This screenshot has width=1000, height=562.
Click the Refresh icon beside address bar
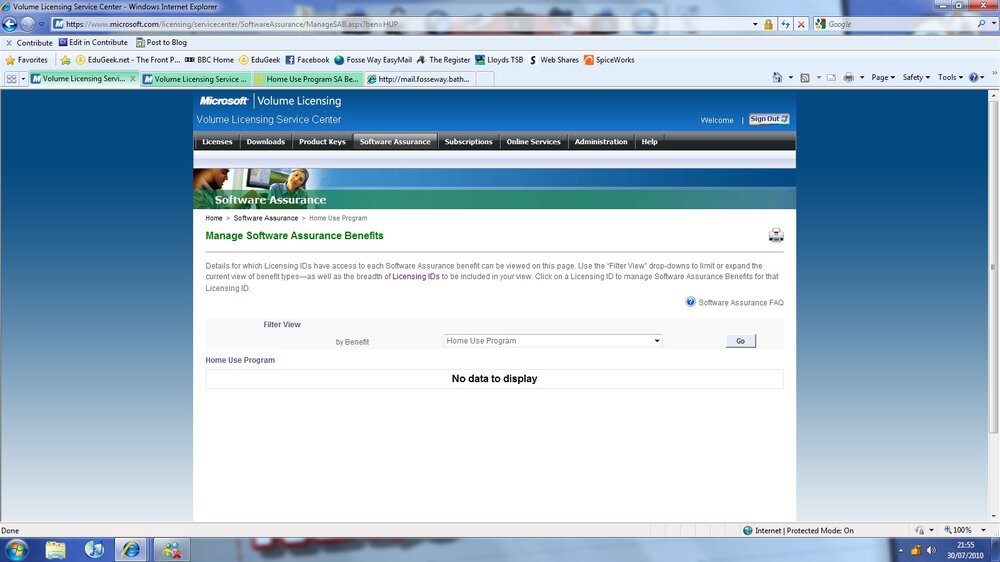[x=785, y=24]
